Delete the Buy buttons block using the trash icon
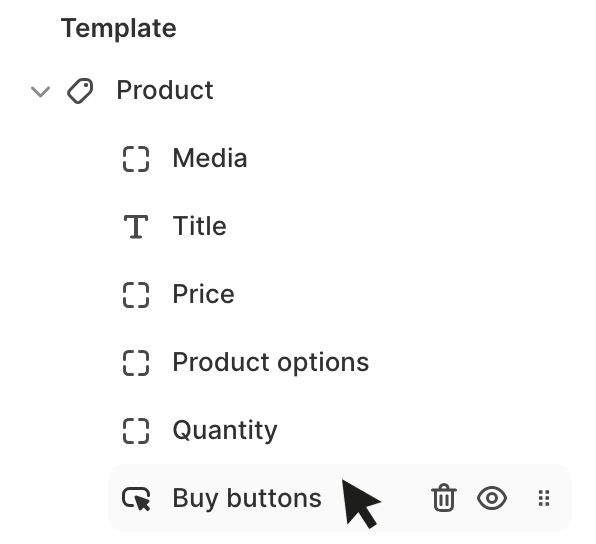The width and height of the screenshot is (596, 544). [444, 498]
